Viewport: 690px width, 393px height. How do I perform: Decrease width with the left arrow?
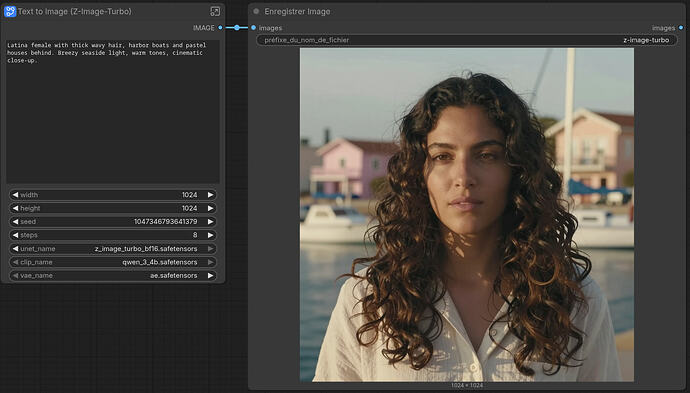click(x=15, y=195)
